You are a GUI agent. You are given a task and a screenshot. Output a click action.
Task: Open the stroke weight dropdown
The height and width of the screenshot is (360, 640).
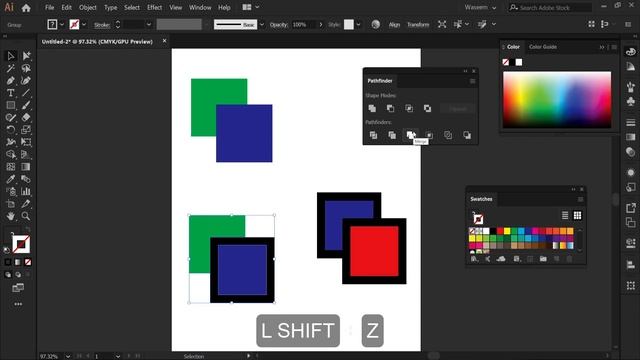(149, 24)
